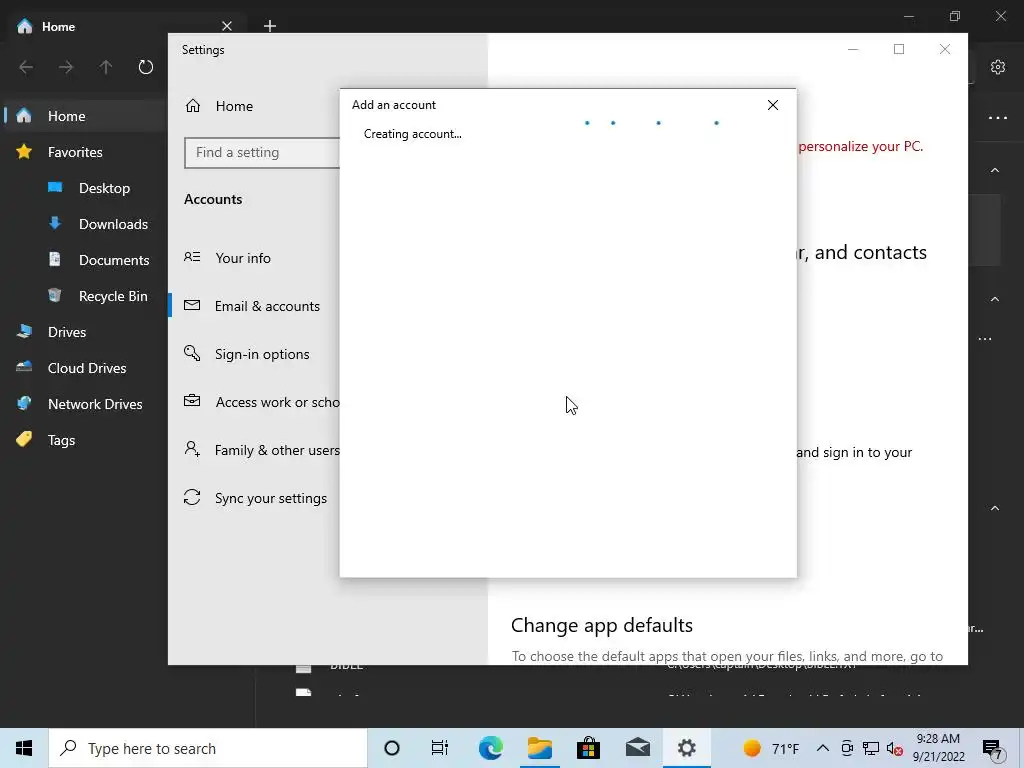The width and height of the screenshot is (1024, 768).
Task: Click the Favorites star icon
Action: coord(24,152)
